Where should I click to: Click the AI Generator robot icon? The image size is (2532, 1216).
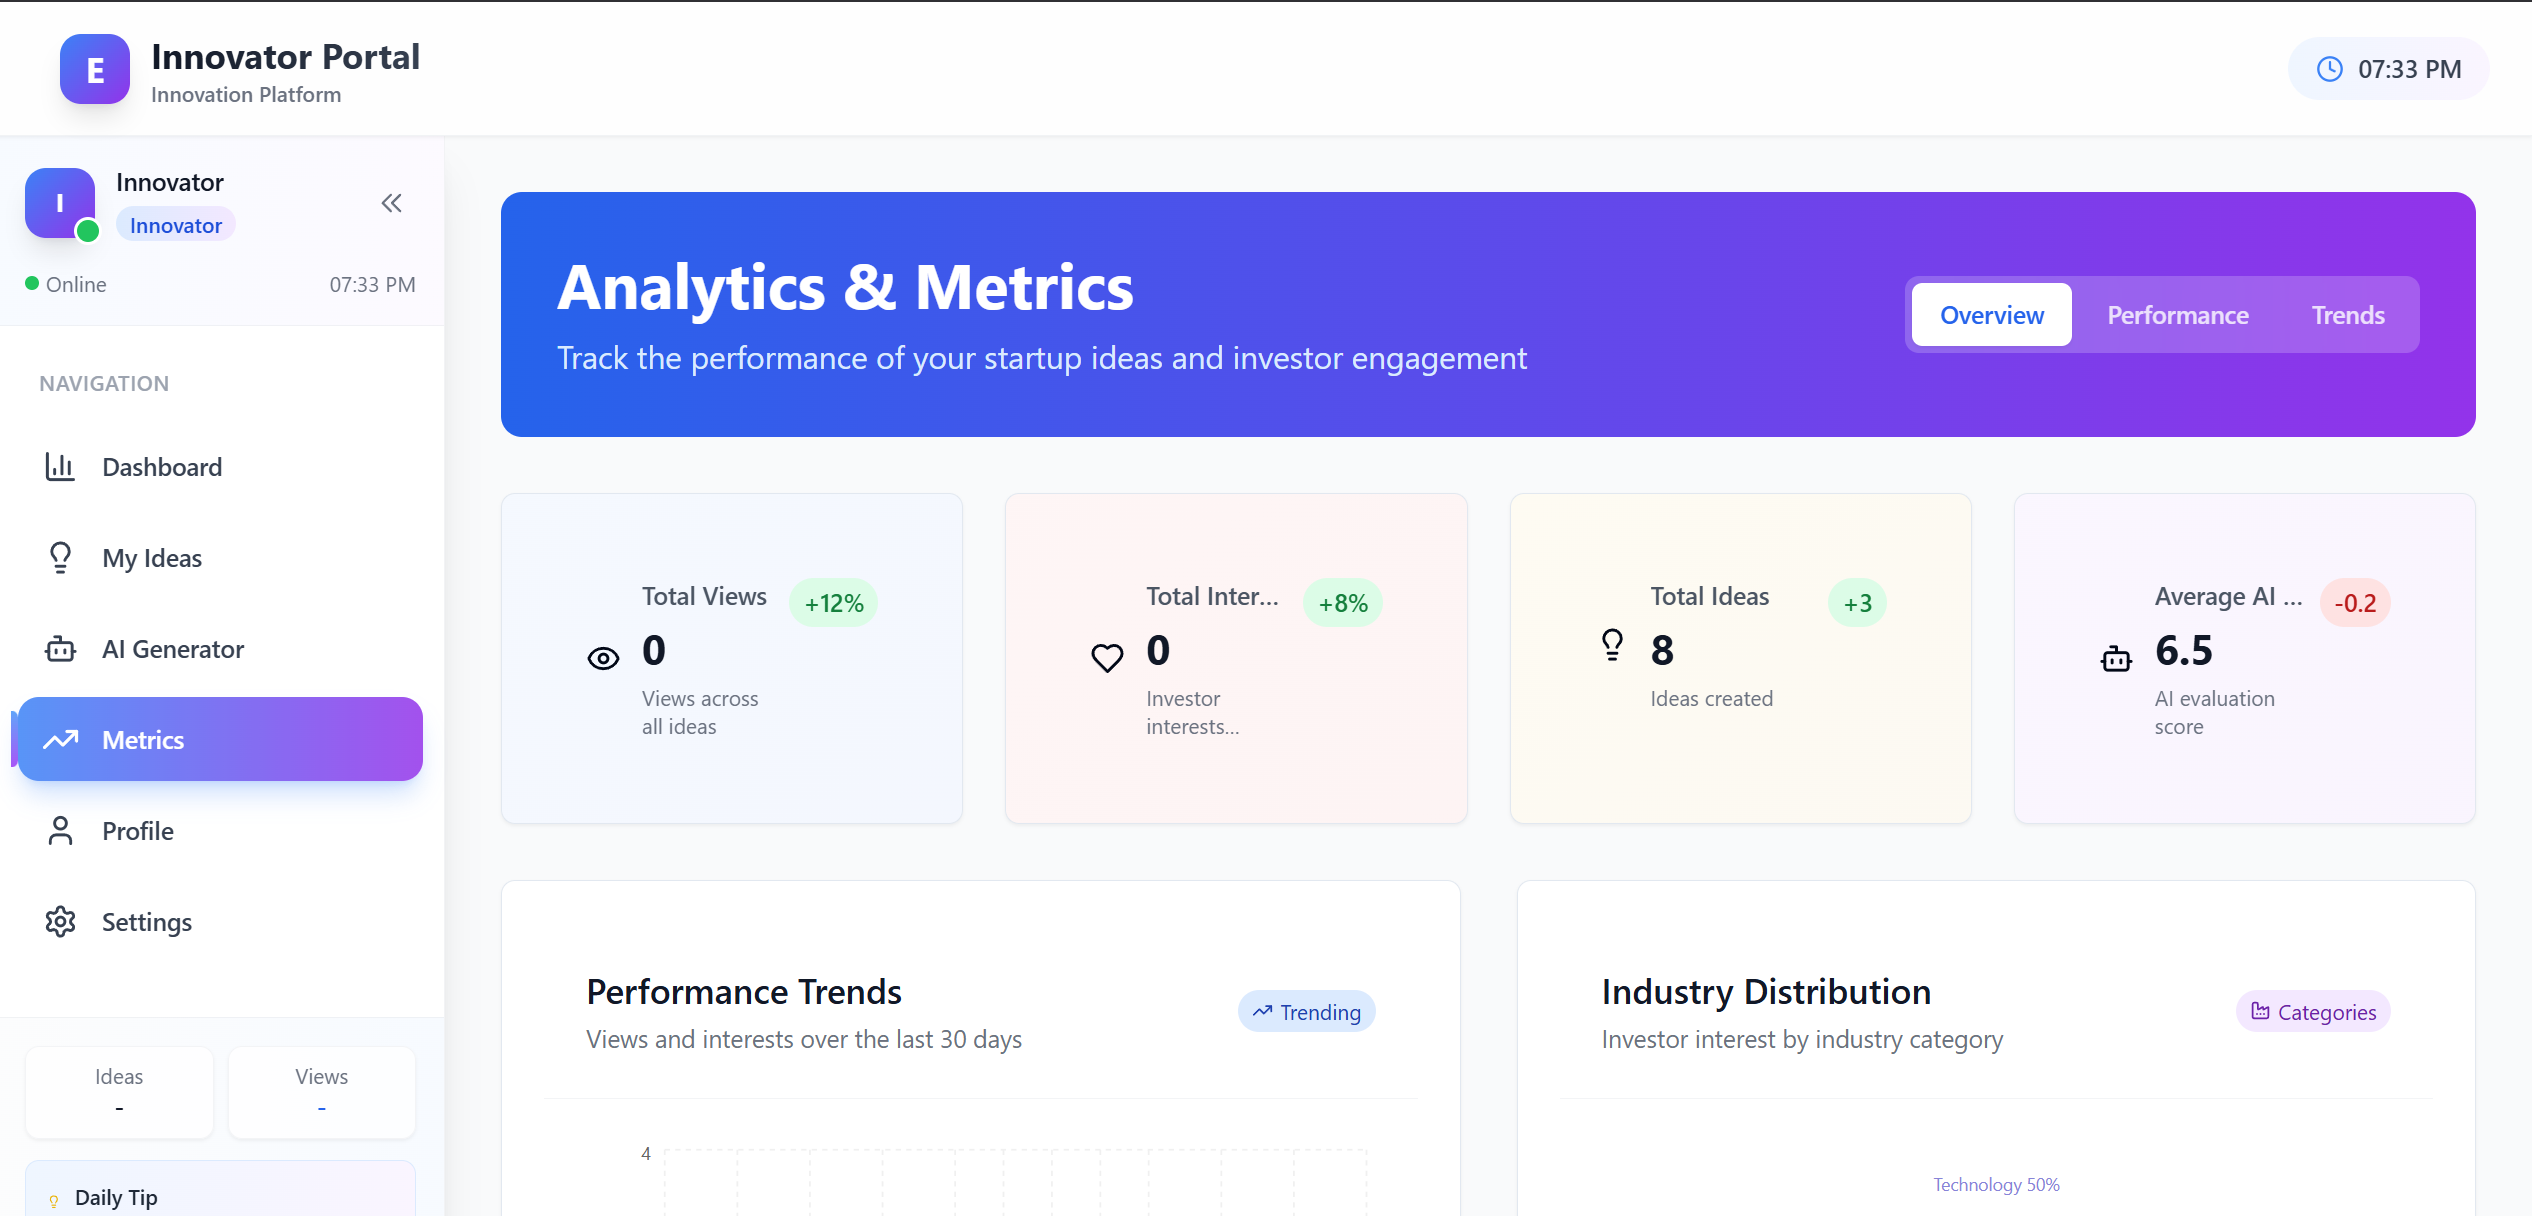pyautogui.click(x=60, y=649)
